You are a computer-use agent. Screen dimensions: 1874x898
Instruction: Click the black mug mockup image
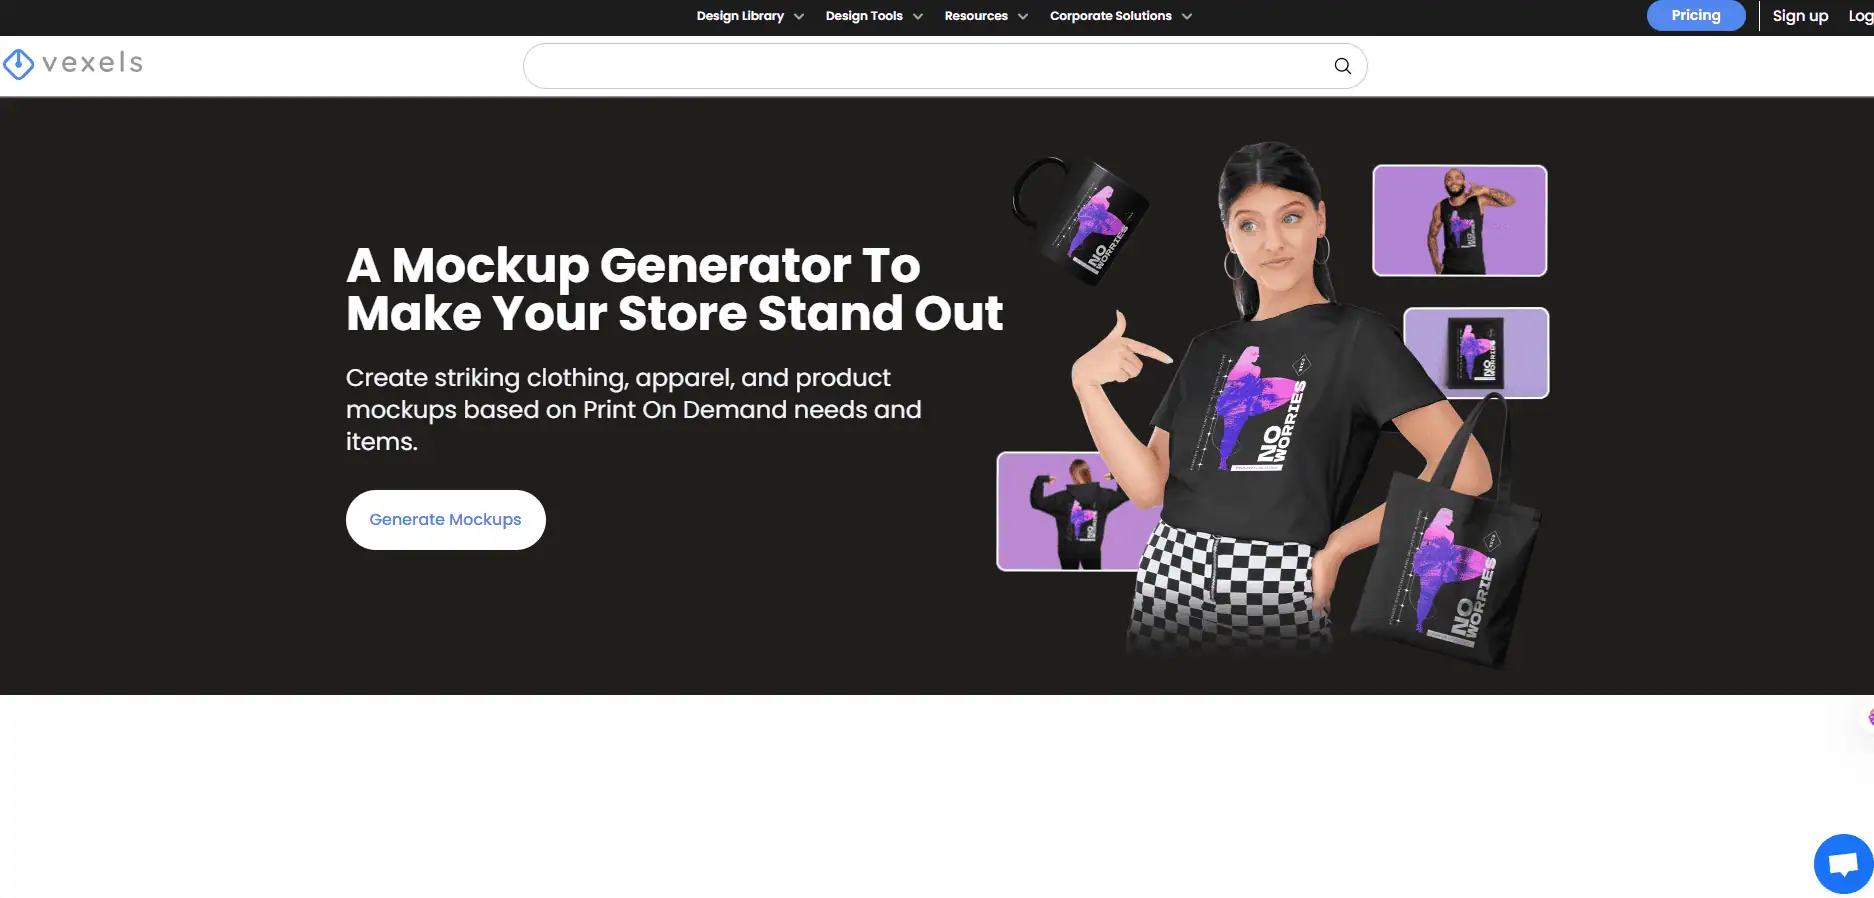(1080, 220)
